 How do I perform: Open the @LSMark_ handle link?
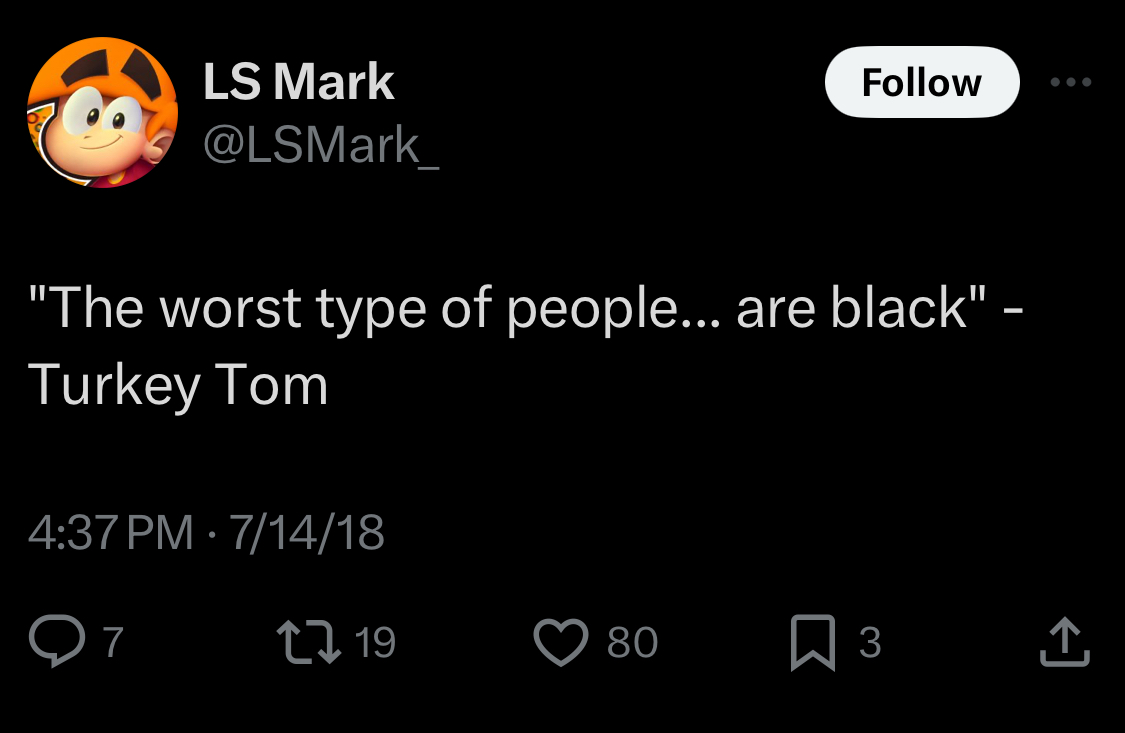[320, 145]
